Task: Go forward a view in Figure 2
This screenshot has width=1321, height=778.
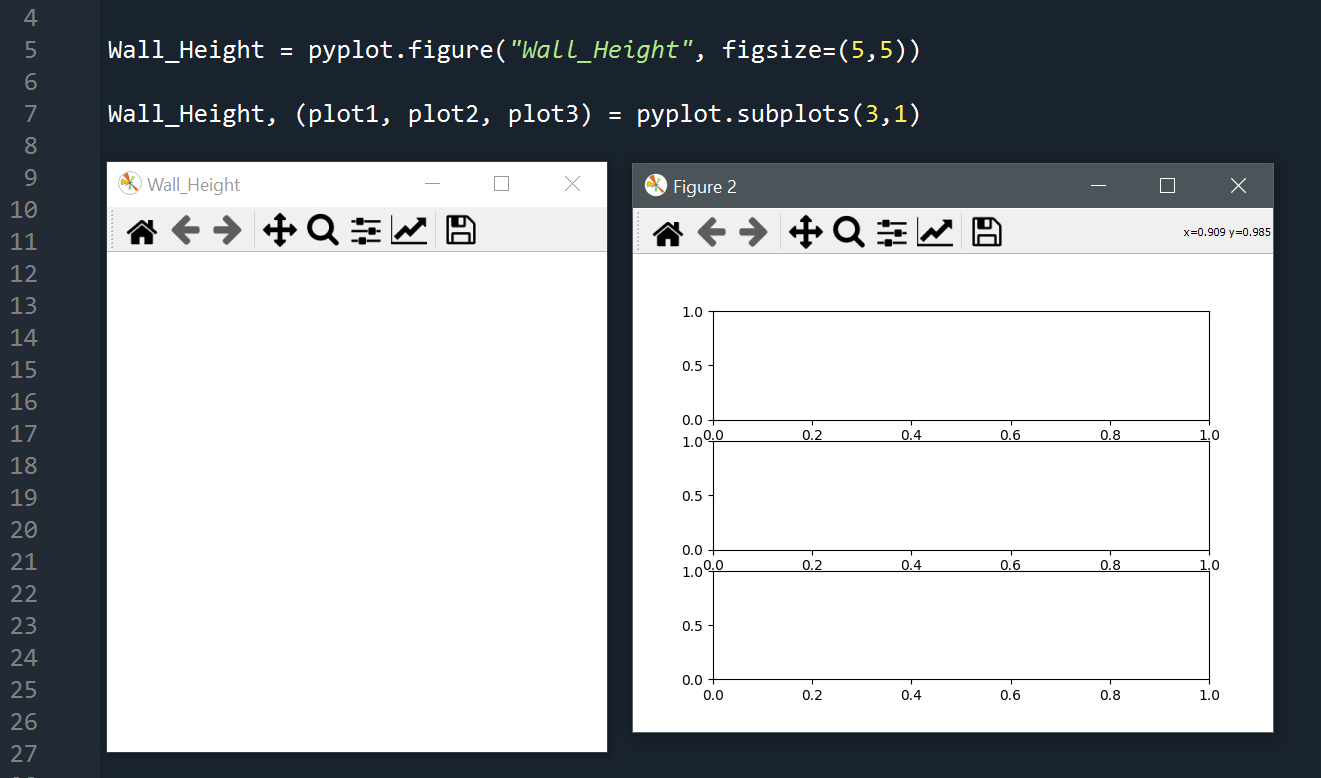Action: click(x=753, y=233)
